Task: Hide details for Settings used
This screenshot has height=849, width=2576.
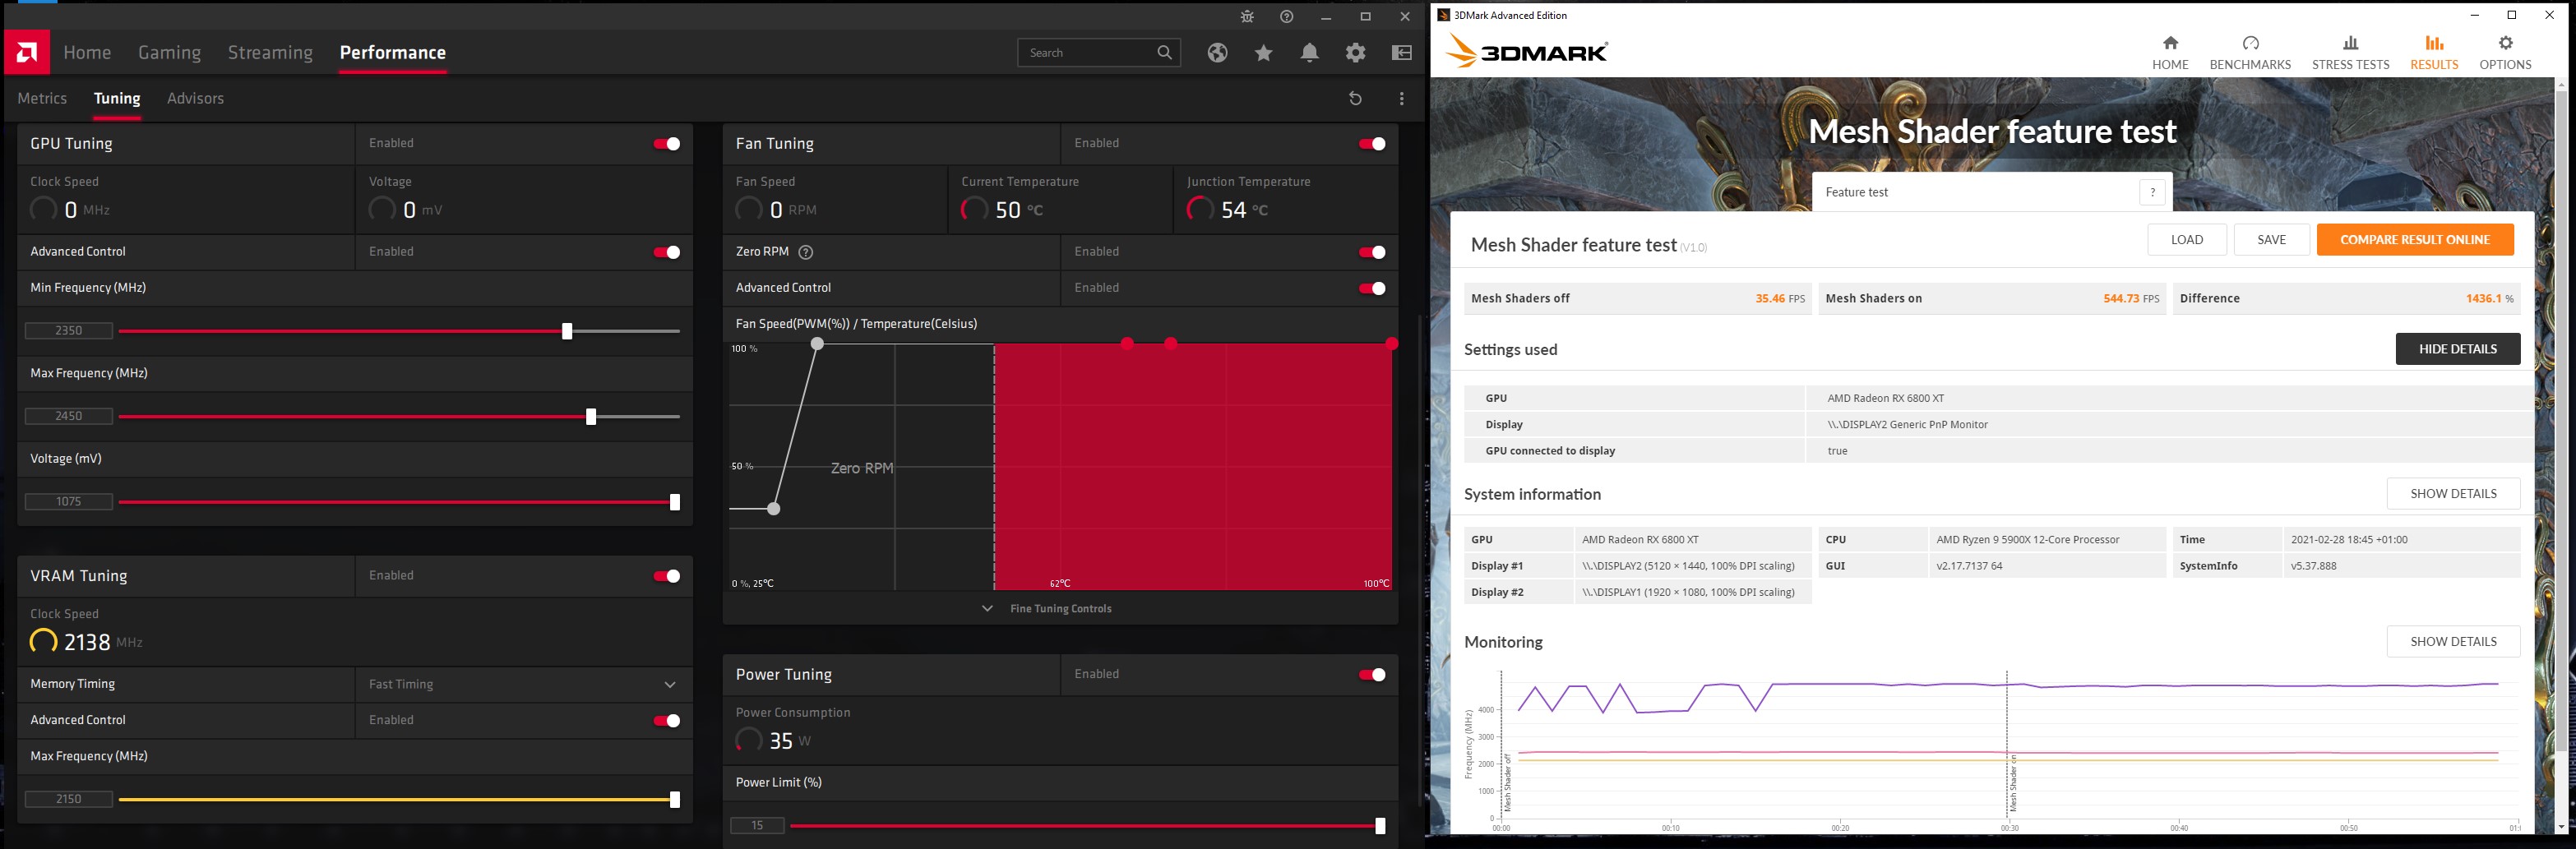Action: click(x=2457, y=349)
